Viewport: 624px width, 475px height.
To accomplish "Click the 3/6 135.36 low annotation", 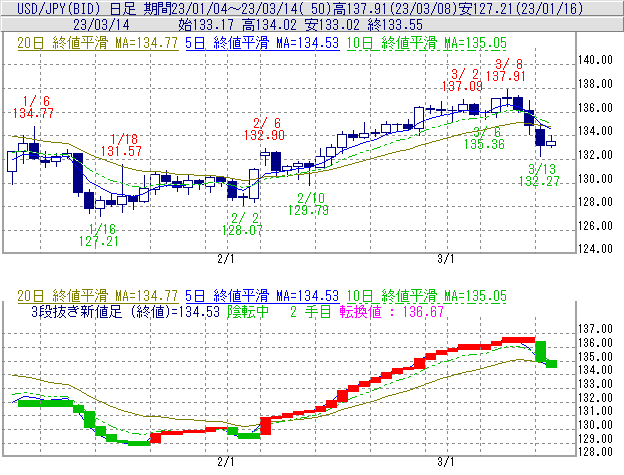I will click(x=484, y=138).
